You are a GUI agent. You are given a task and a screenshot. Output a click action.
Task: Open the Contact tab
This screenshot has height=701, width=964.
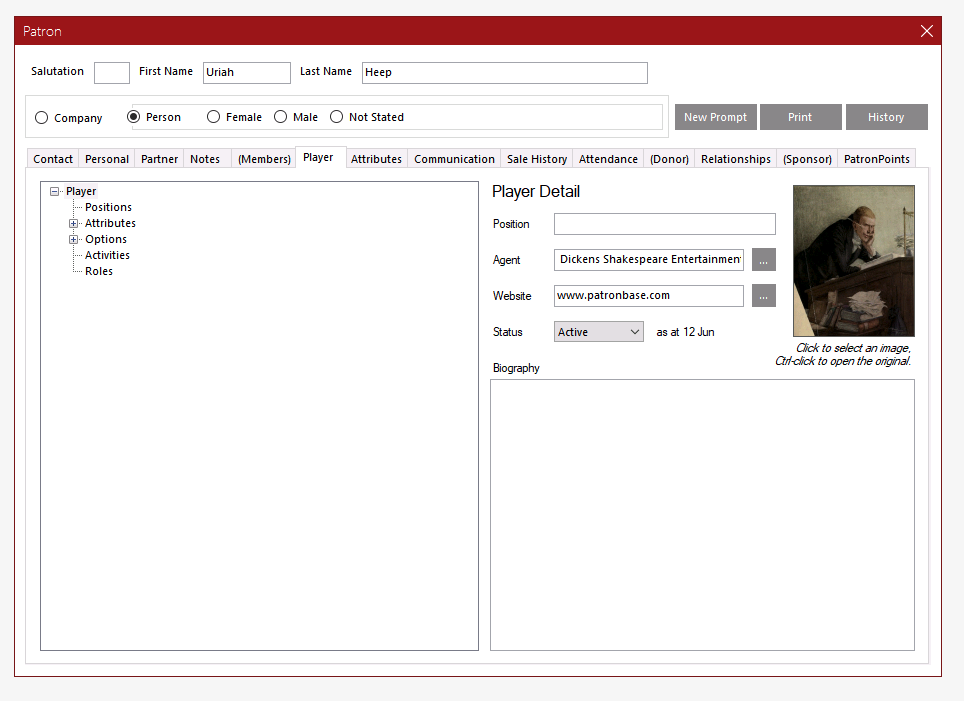tap(53, 159)
